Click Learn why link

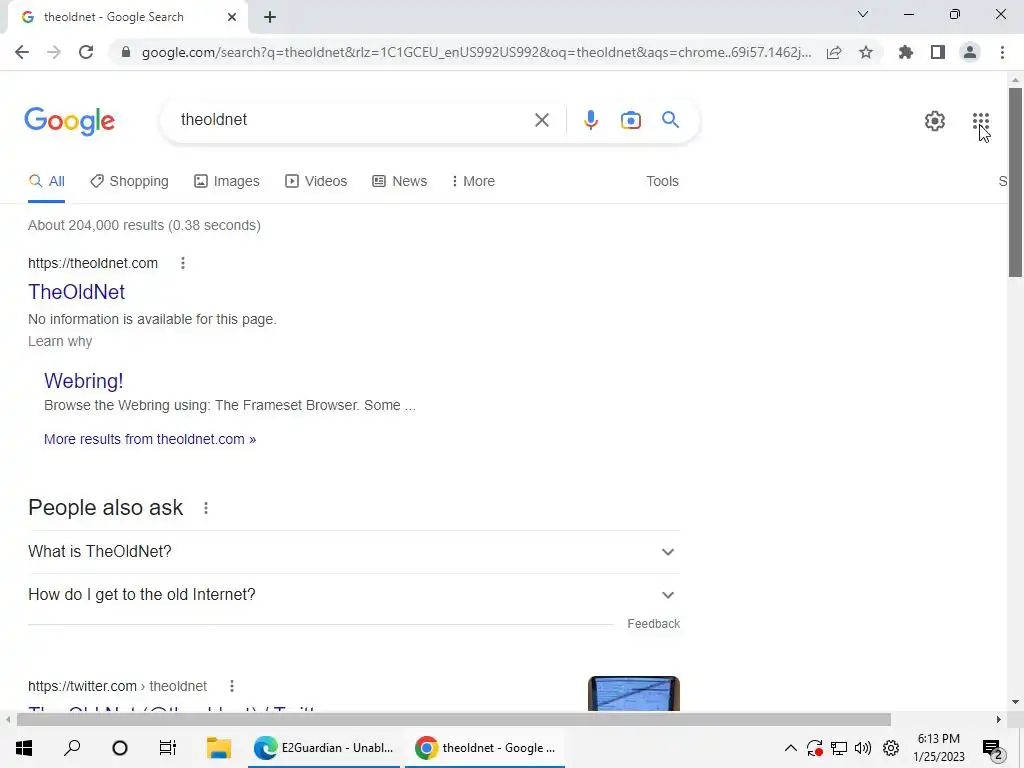(x=60, y=342)
